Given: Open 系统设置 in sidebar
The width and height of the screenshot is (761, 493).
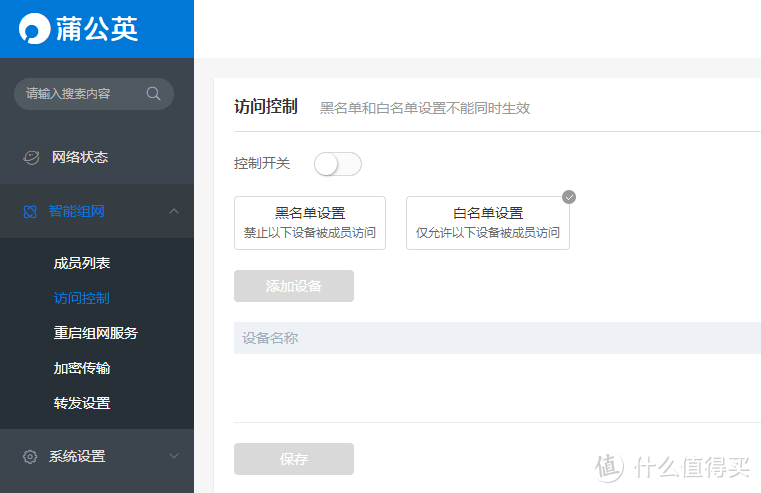Looking at the screenshot, I should click(x=97, y=456).
